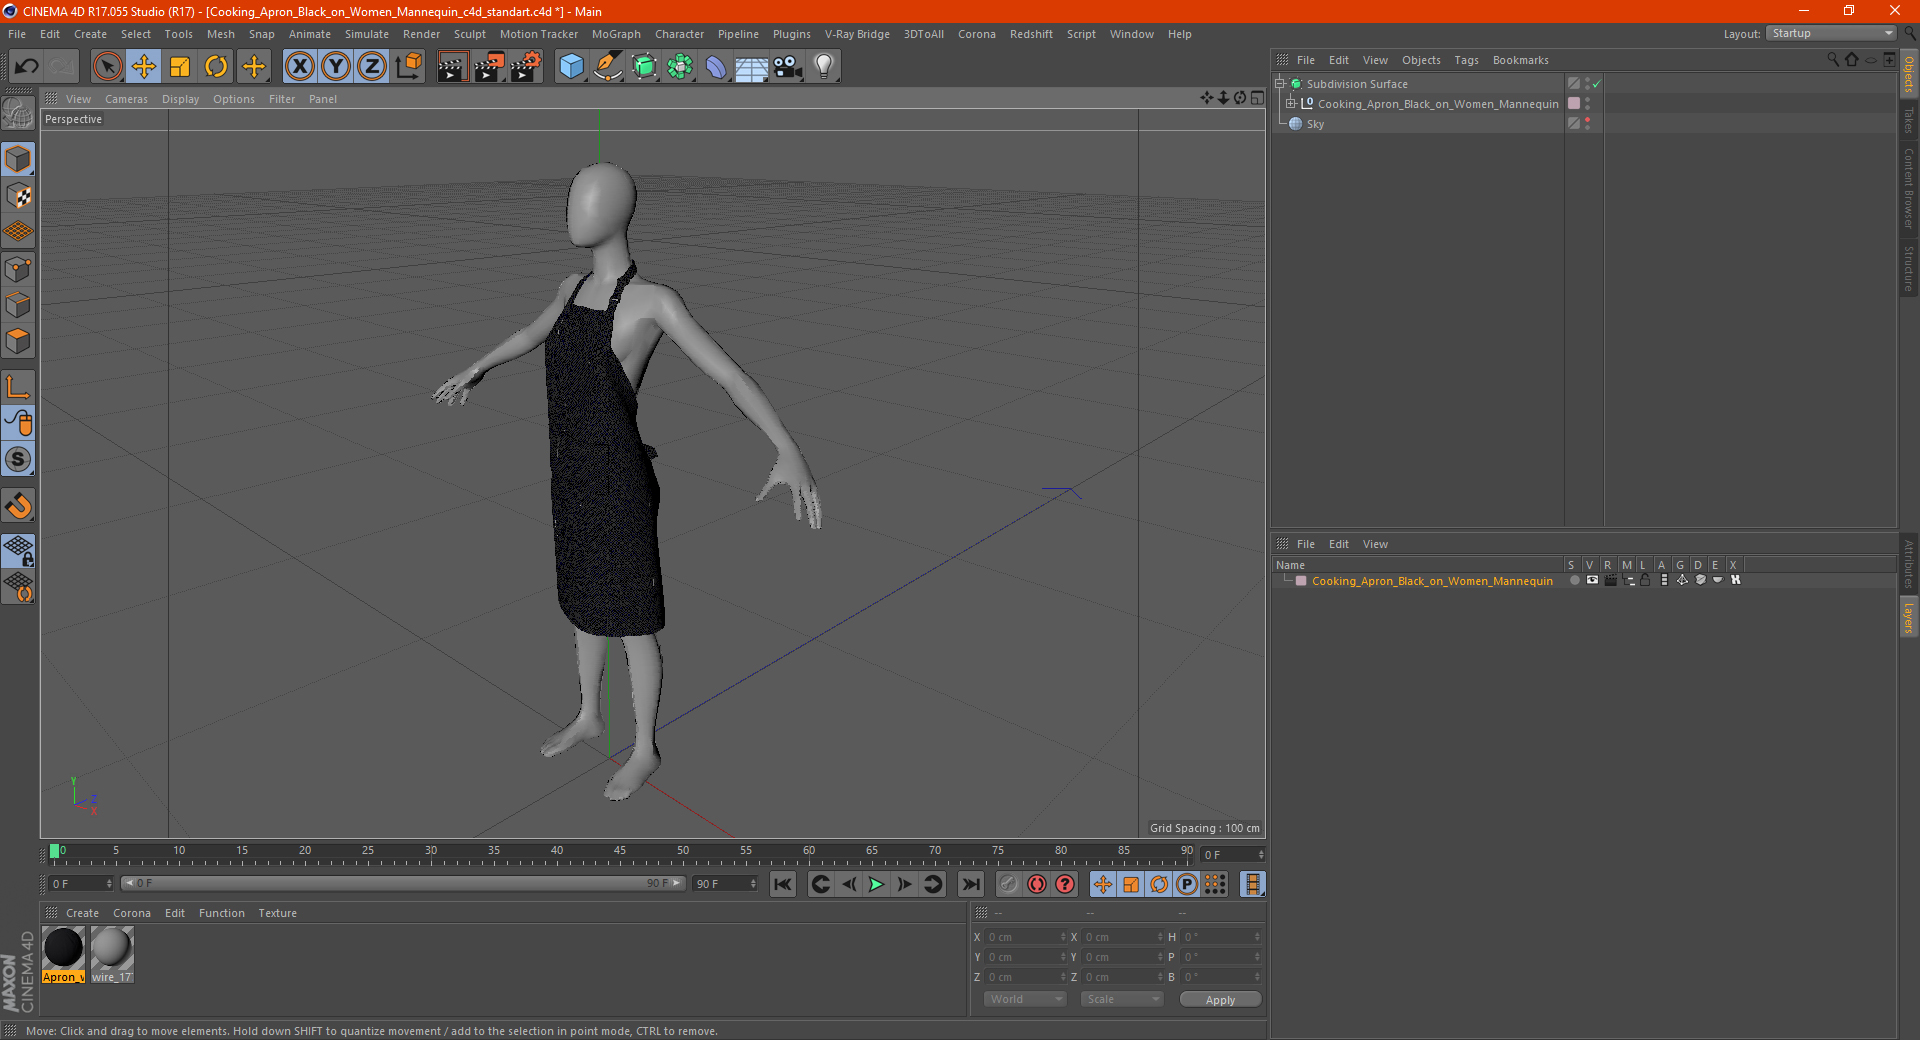
Task: Open the Deformer objects icon
Action: pyautogui.click(x=716, y=67)
